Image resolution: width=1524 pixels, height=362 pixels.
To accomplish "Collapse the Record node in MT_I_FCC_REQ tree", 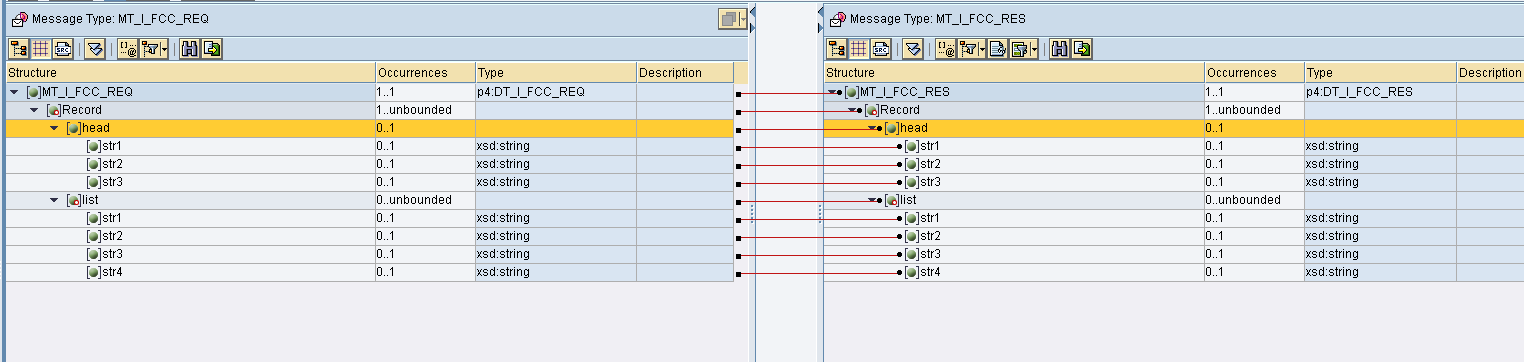I will tap(34, 110).
